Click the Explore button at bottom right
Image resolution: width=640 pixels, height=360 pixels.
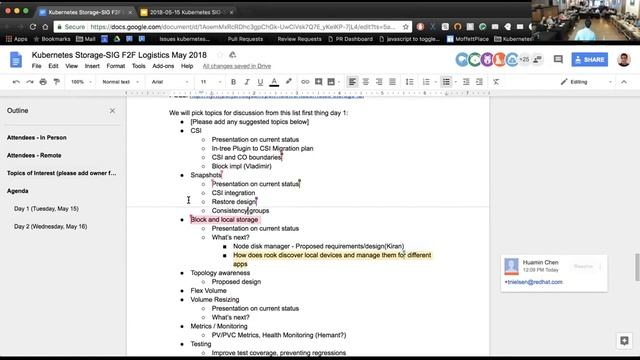tap(624, 340)
